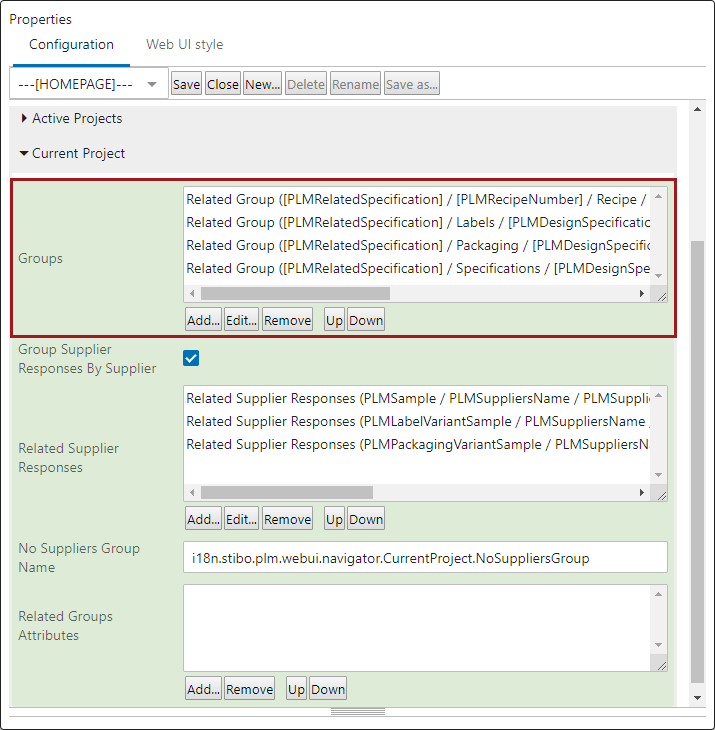This screenshot has width=715, height=730.
Task: Click Remove under Related Groups Attributes
Action: pyautogui.click(x=250, y=689)
